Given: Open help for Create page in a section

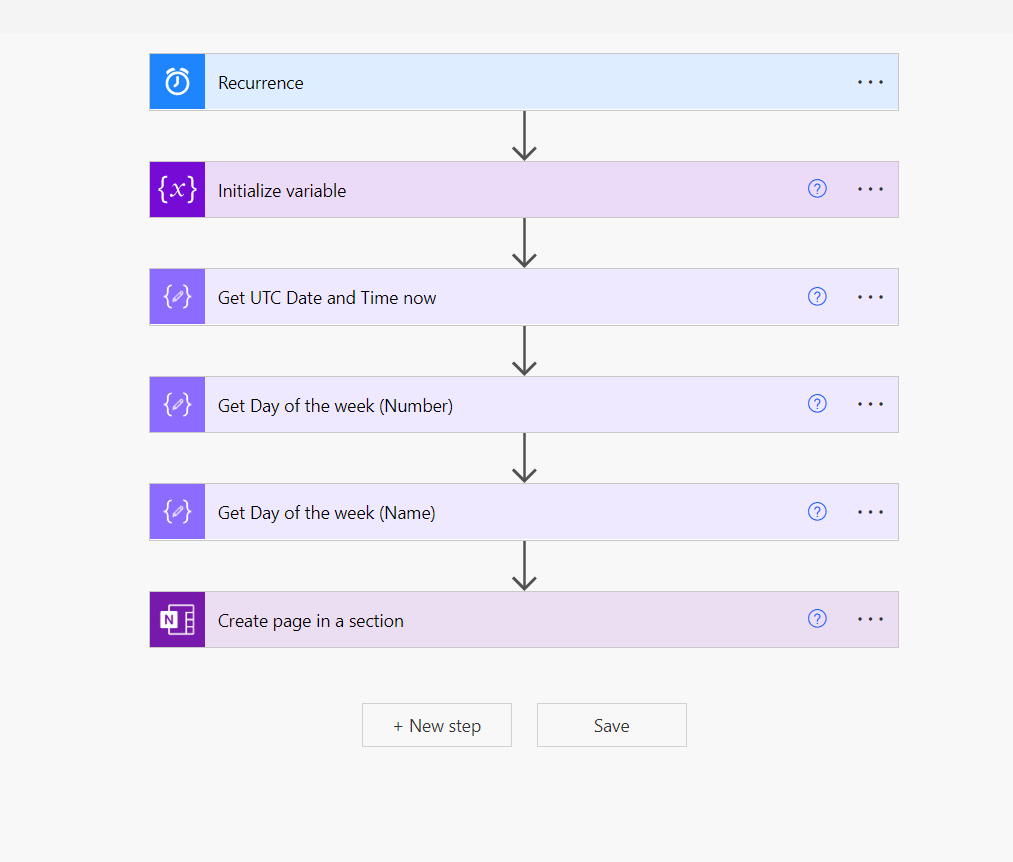Looking at the screenshot, I should 817,619.
